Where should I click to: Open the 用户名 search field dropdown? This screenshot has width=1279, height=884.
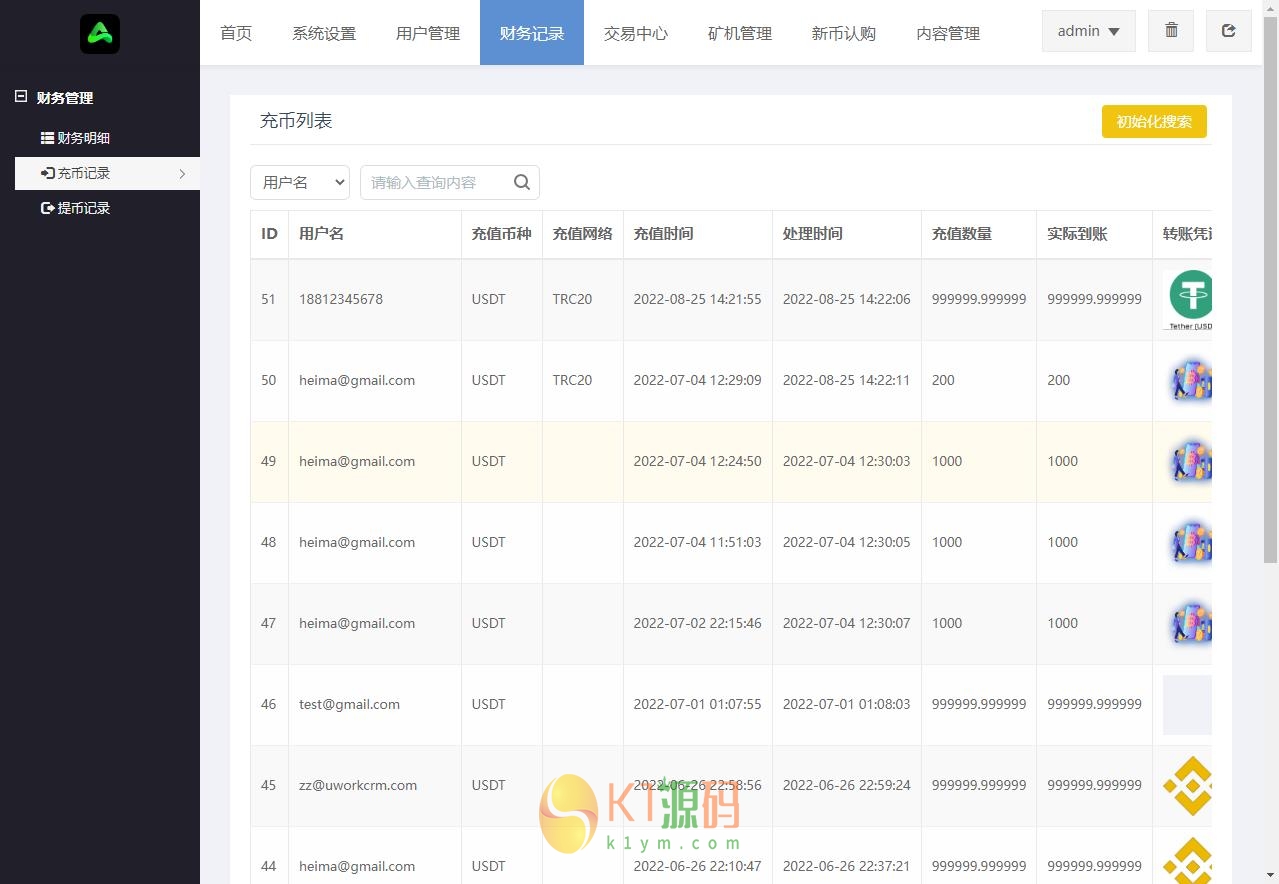coord(300,182)
